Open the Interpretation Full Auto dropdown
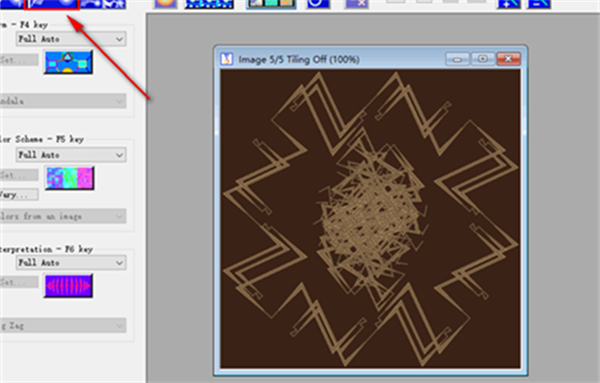 [71, 262]
